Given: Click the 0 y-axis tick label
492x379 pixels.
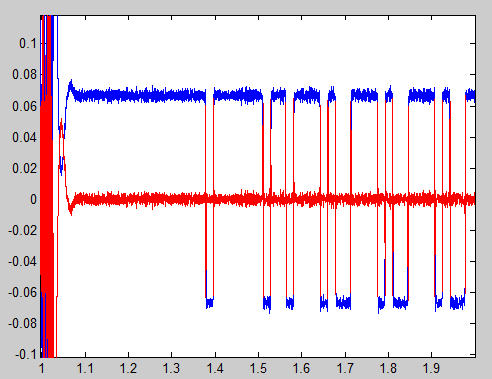Looking at the screenshot, I should tap(33, 199).
